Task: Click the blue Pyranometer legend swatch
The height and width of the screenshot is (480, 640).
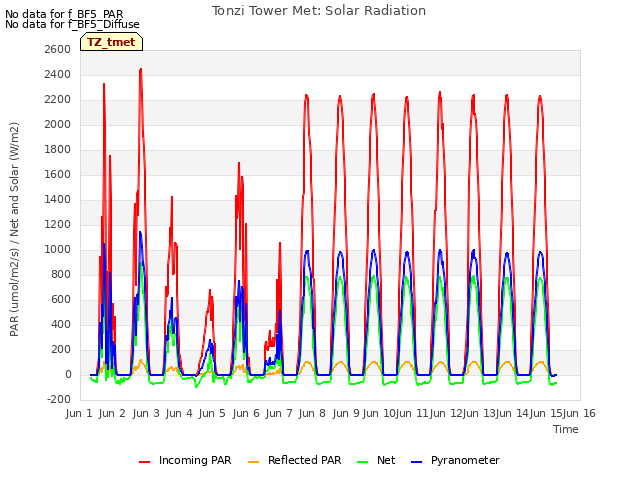Action: [416, 462]
